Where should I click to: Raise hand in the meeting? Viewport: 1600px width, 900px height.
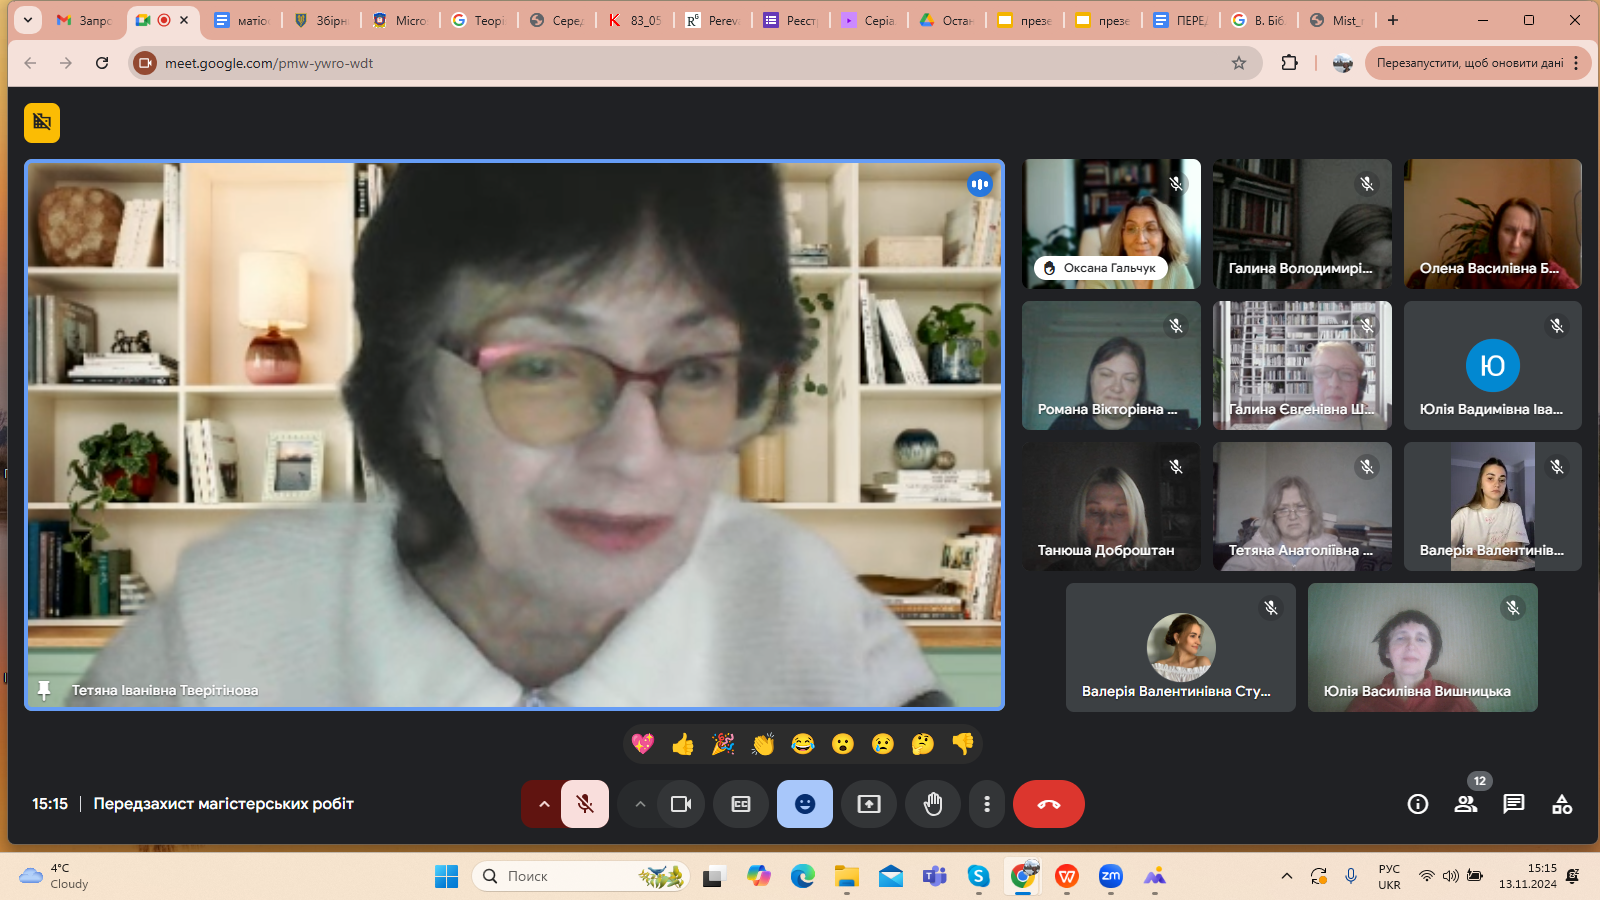tap(933, 804)
